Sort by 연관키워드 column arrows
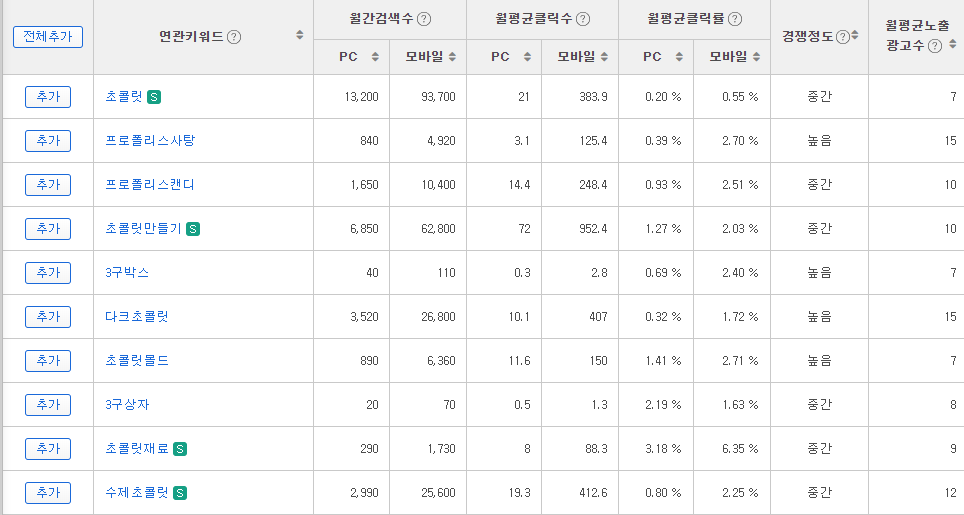This screenshot has width=964, height=515. [x=299, y=35]
